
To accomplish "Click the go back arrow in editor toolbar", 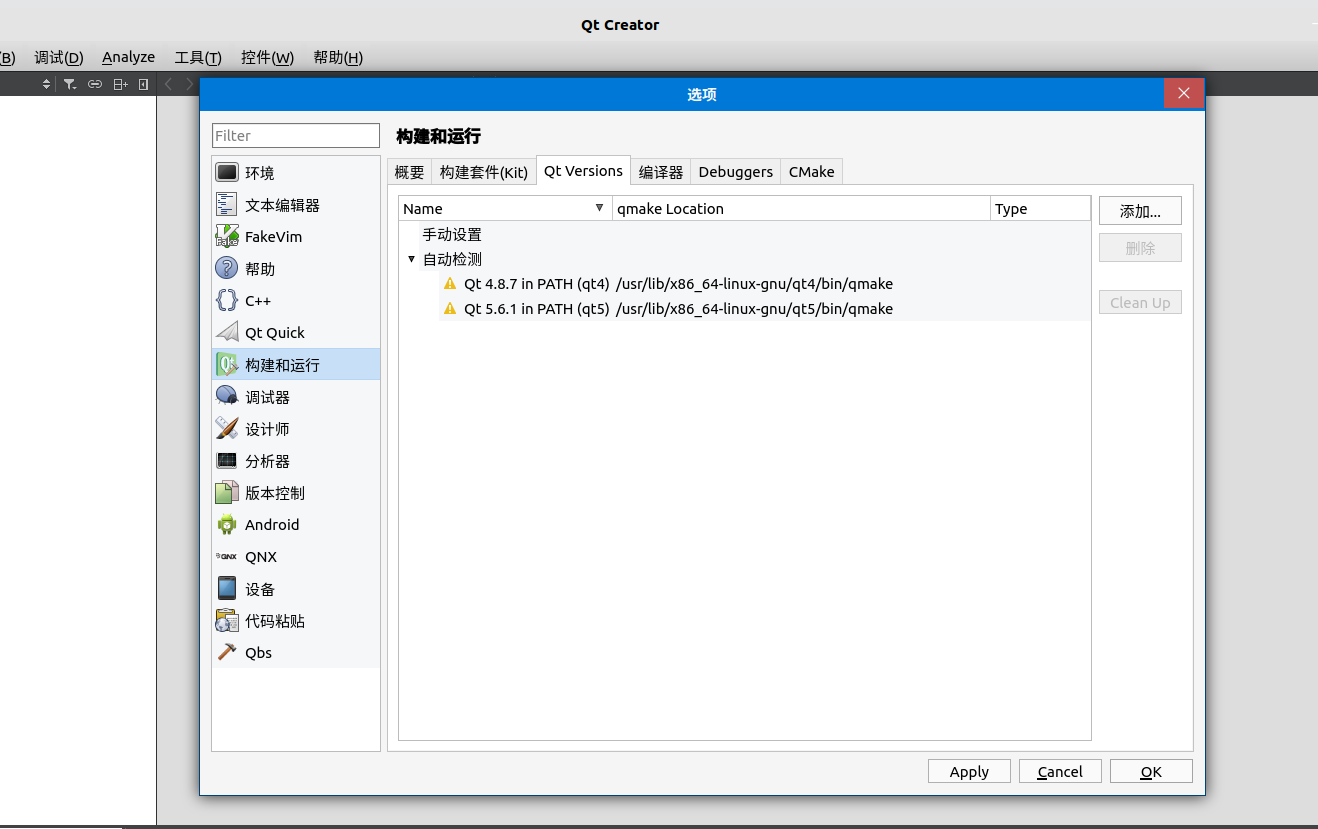I will 168,85.
